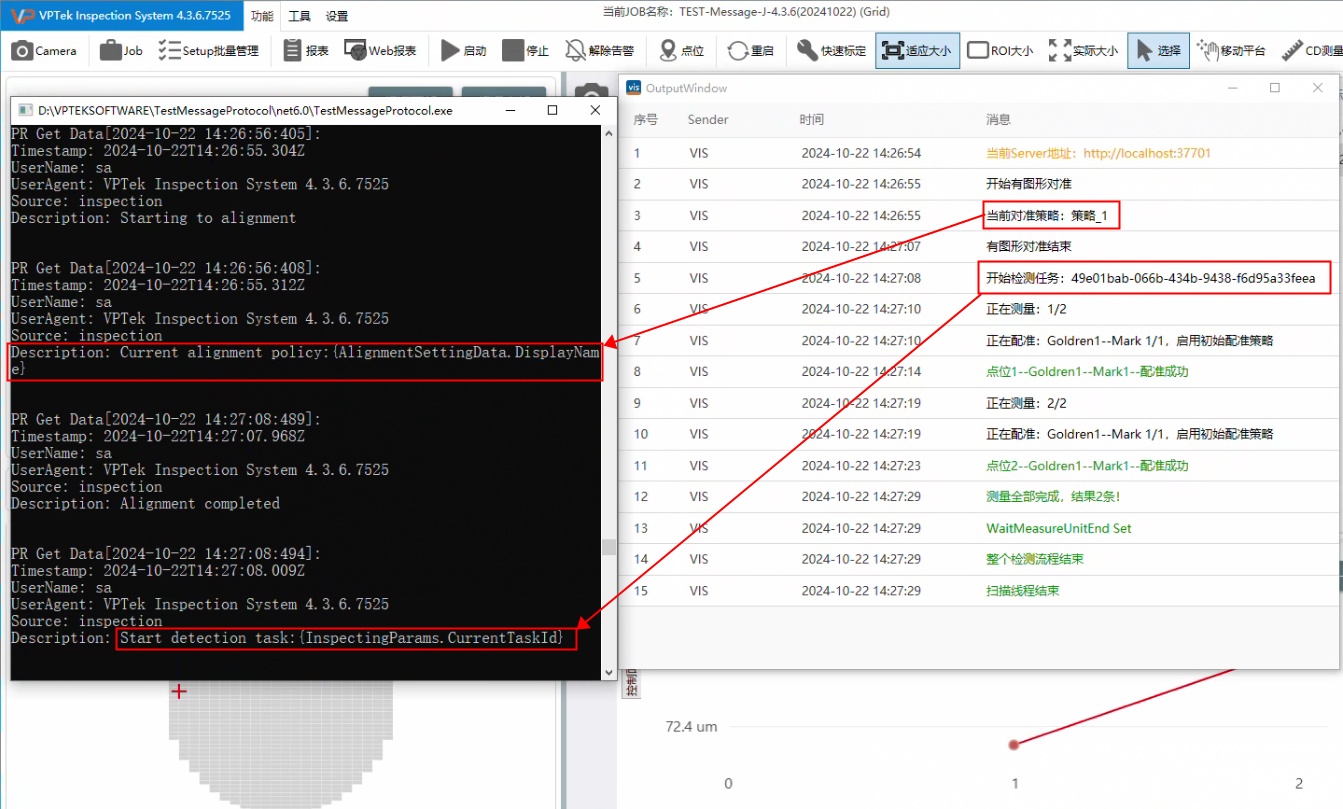1343x809 pixels.
Task: Click the red cross marker on wafer map
Action: [x=179, y=691]
